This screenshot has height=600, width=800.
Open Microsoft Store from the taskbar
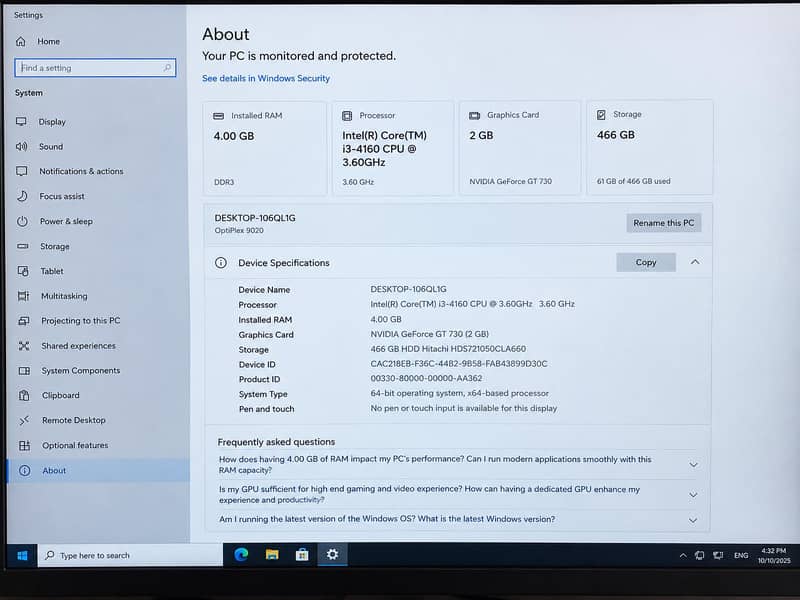[x=302, y=555]
